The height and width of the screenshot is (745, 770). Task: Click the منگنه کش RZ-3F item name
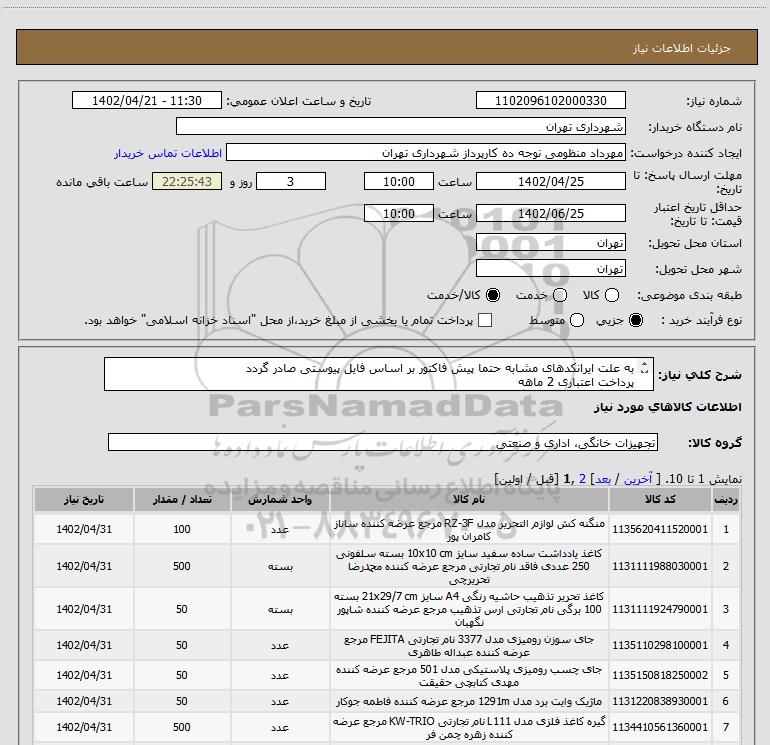click(x=469, y=529)
